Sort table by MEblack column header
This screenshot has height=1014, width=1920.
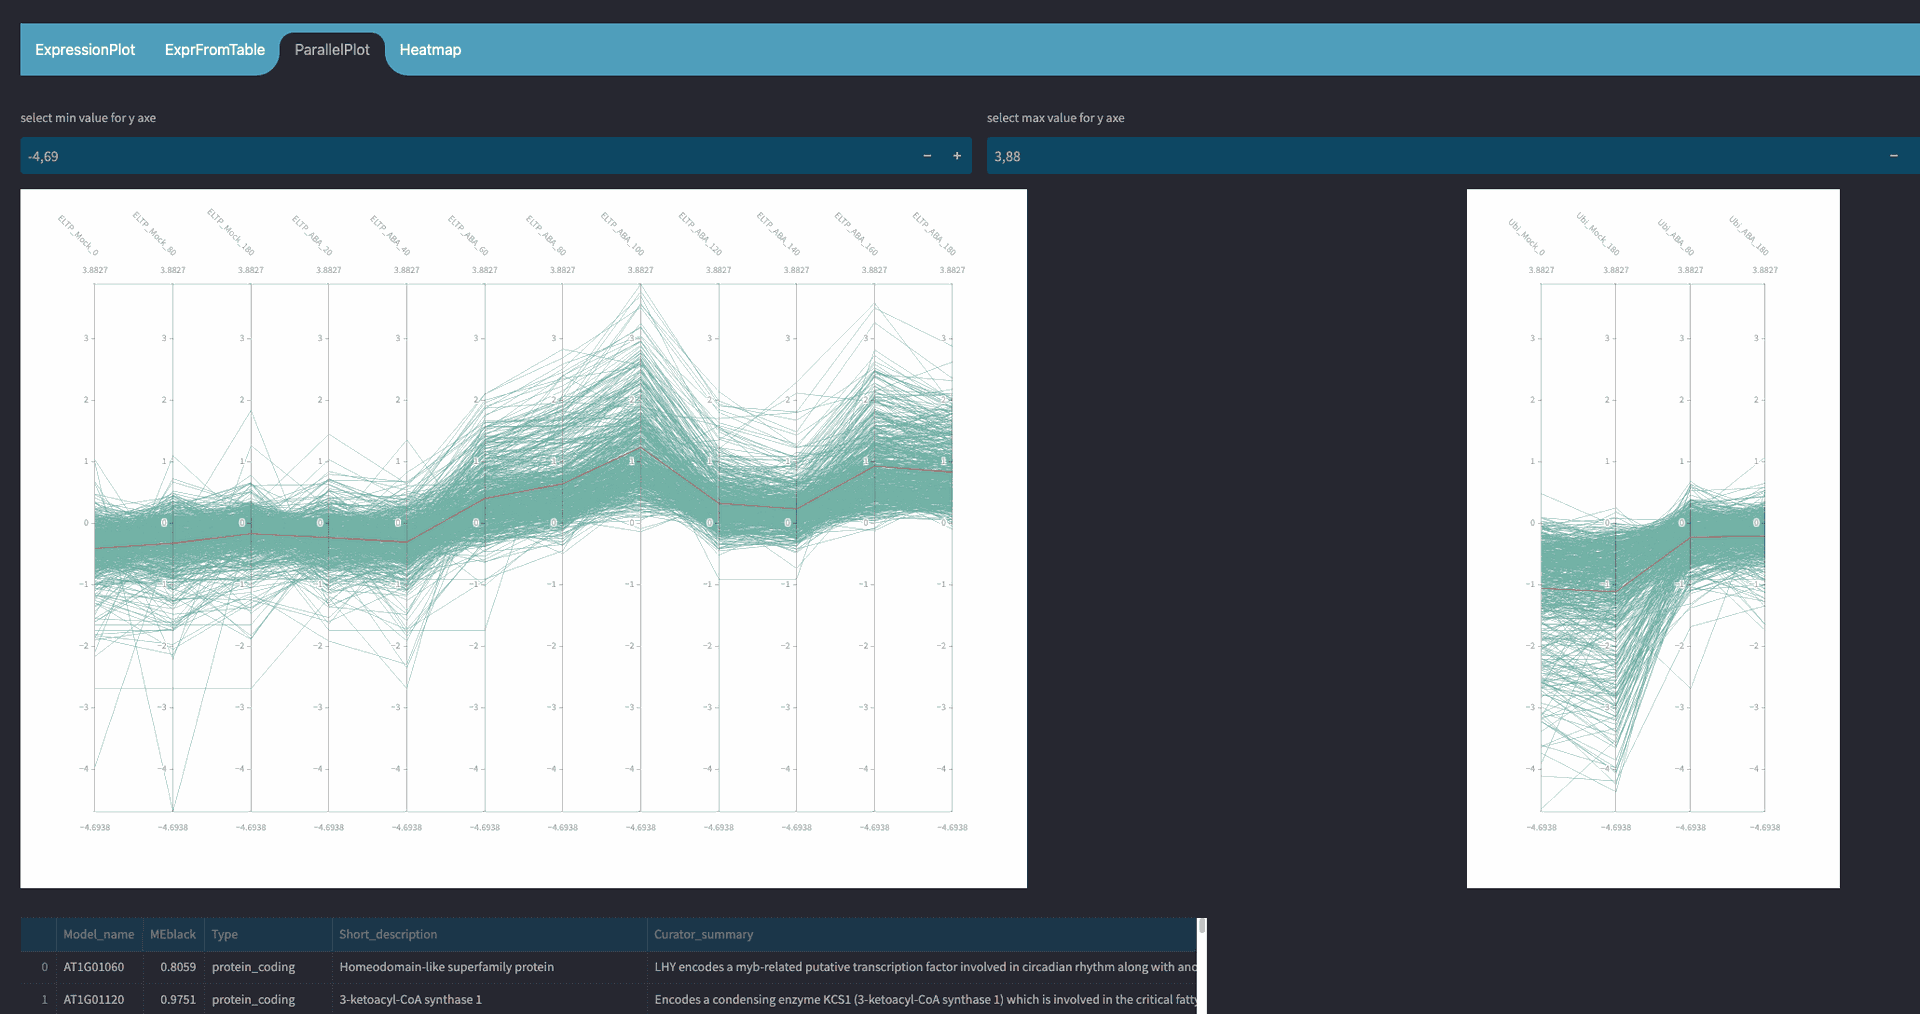click(x=173, y=934)
